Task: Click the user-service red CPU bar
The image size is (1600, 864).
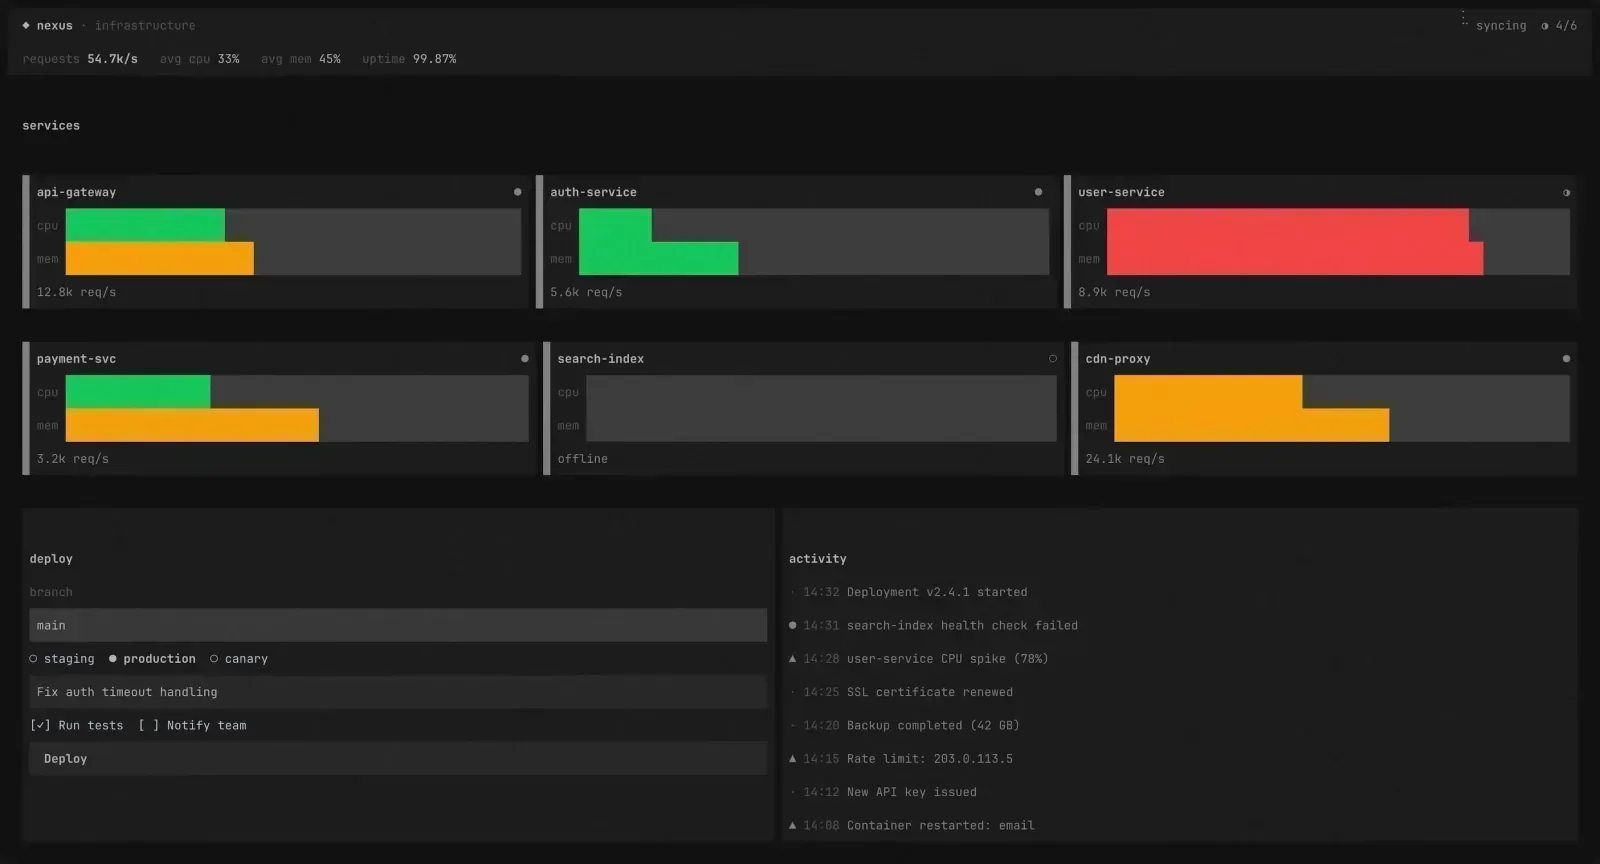Action: [1287, 225]
